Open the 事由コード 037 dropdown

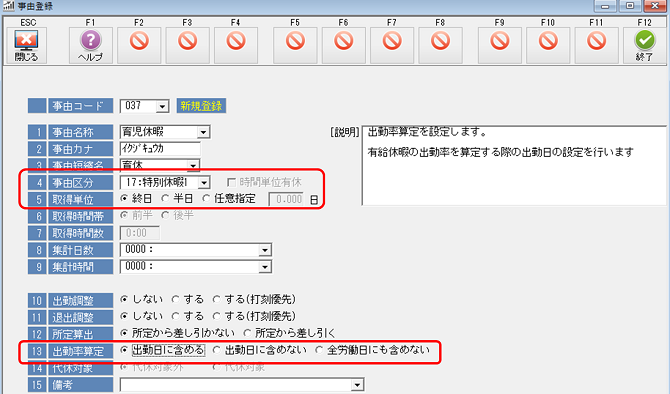pyautogui.click(x=162, y=106)
